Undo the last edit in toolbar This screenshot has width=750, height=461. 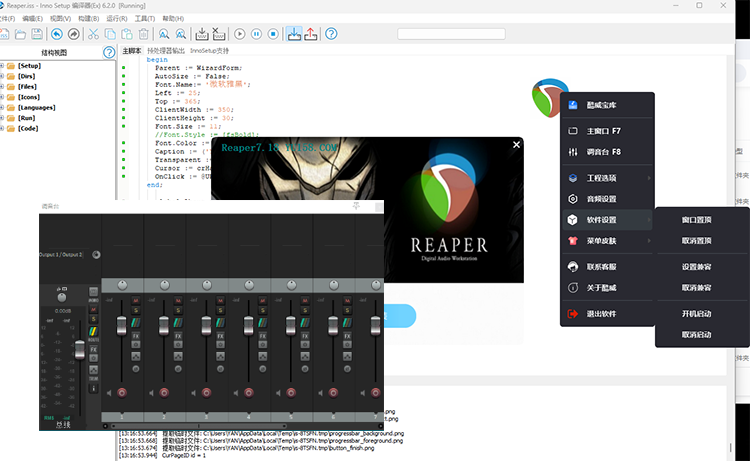tap(57, 34)
